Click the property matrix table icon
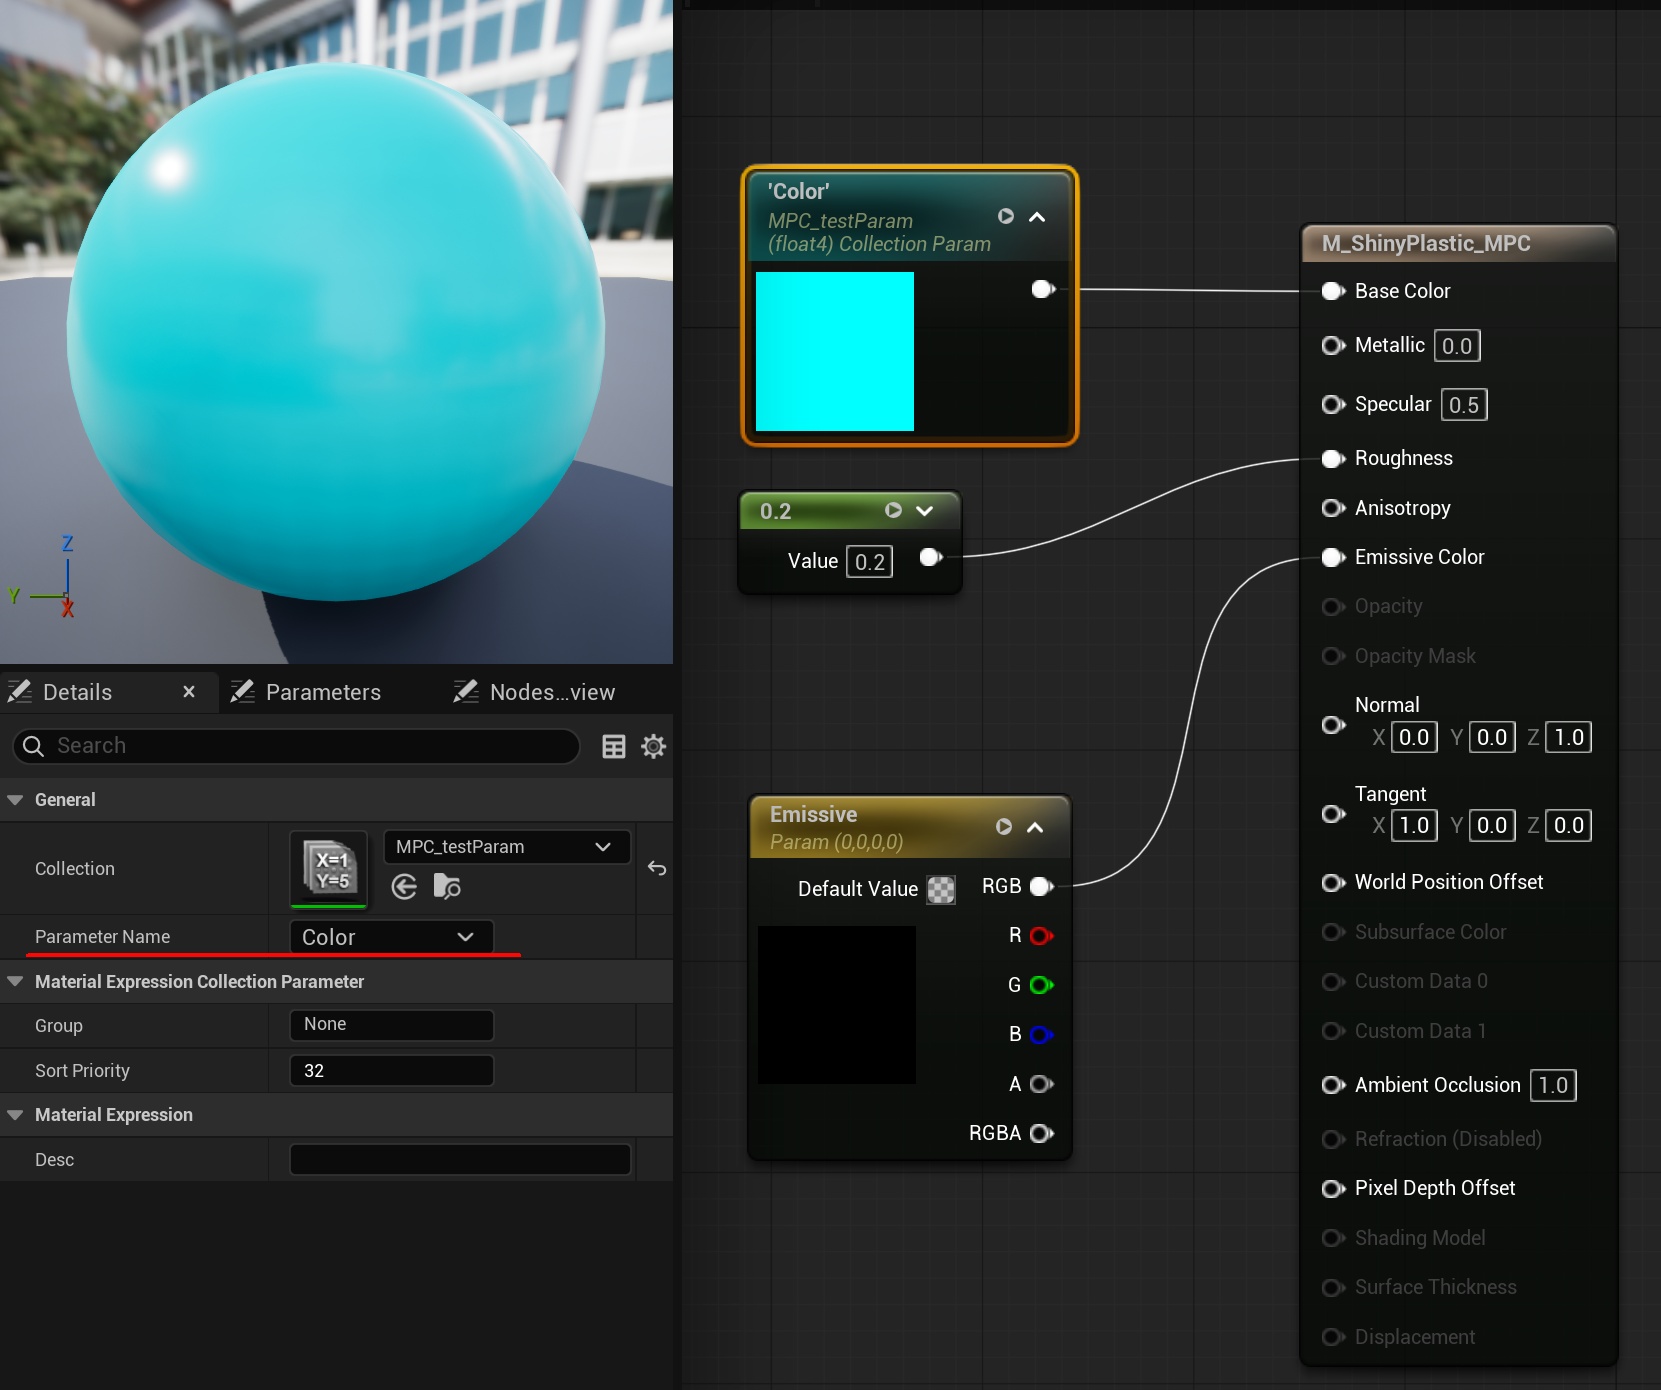Image resolution: width=1661 pixels, height=1390 pixels. pos(614,746)
